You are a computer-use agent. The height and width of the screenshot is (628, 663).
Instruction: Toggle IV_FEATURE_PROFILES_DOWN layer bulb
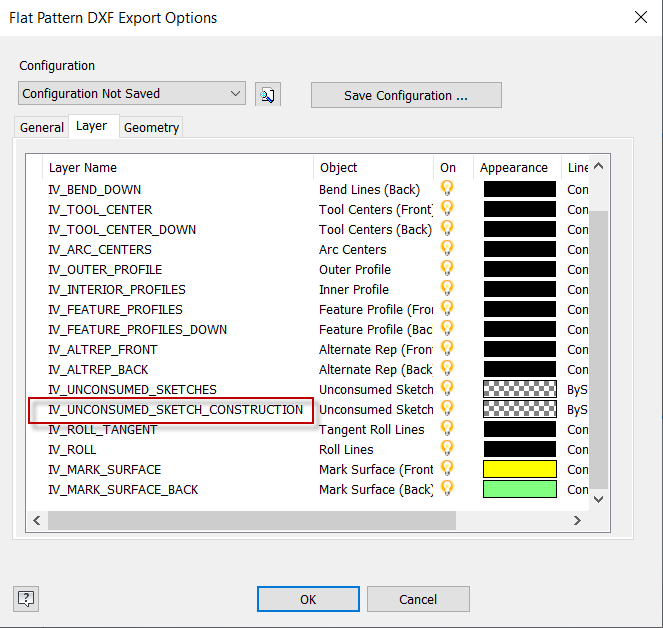click(447, 328)
